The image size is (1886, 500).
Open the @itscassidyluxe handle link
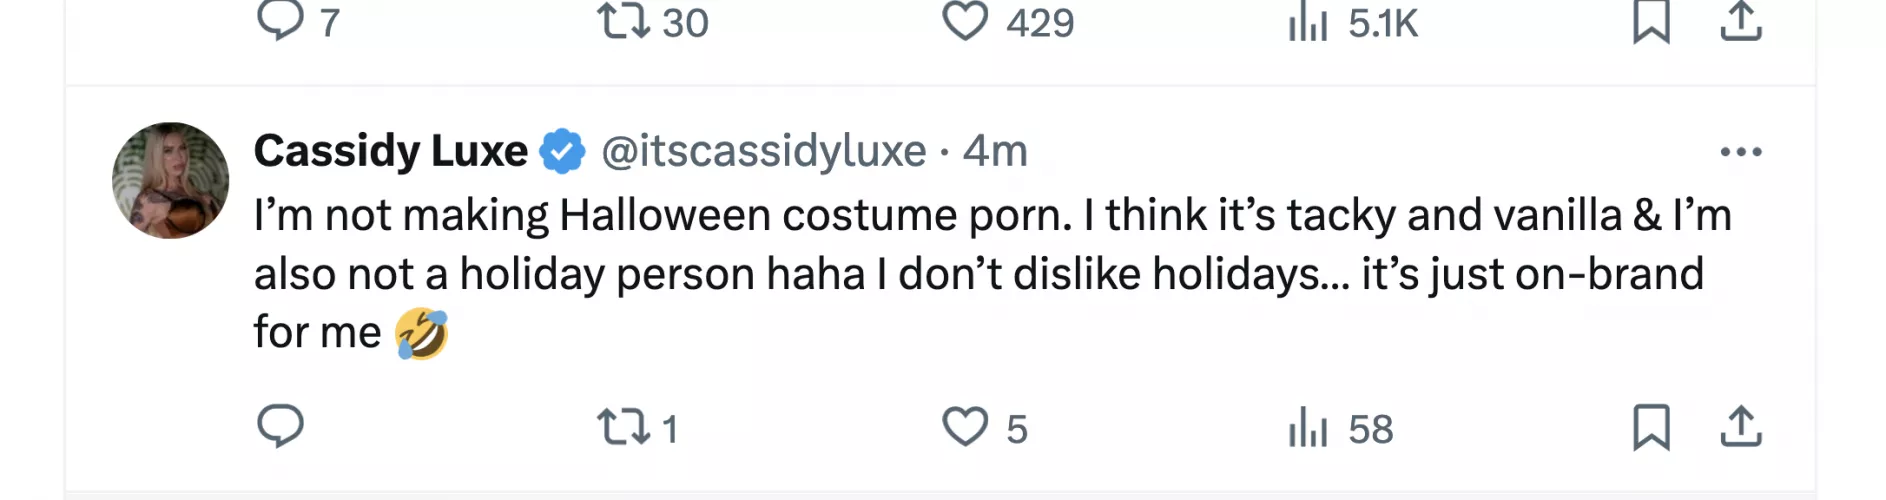pos(764,151)
